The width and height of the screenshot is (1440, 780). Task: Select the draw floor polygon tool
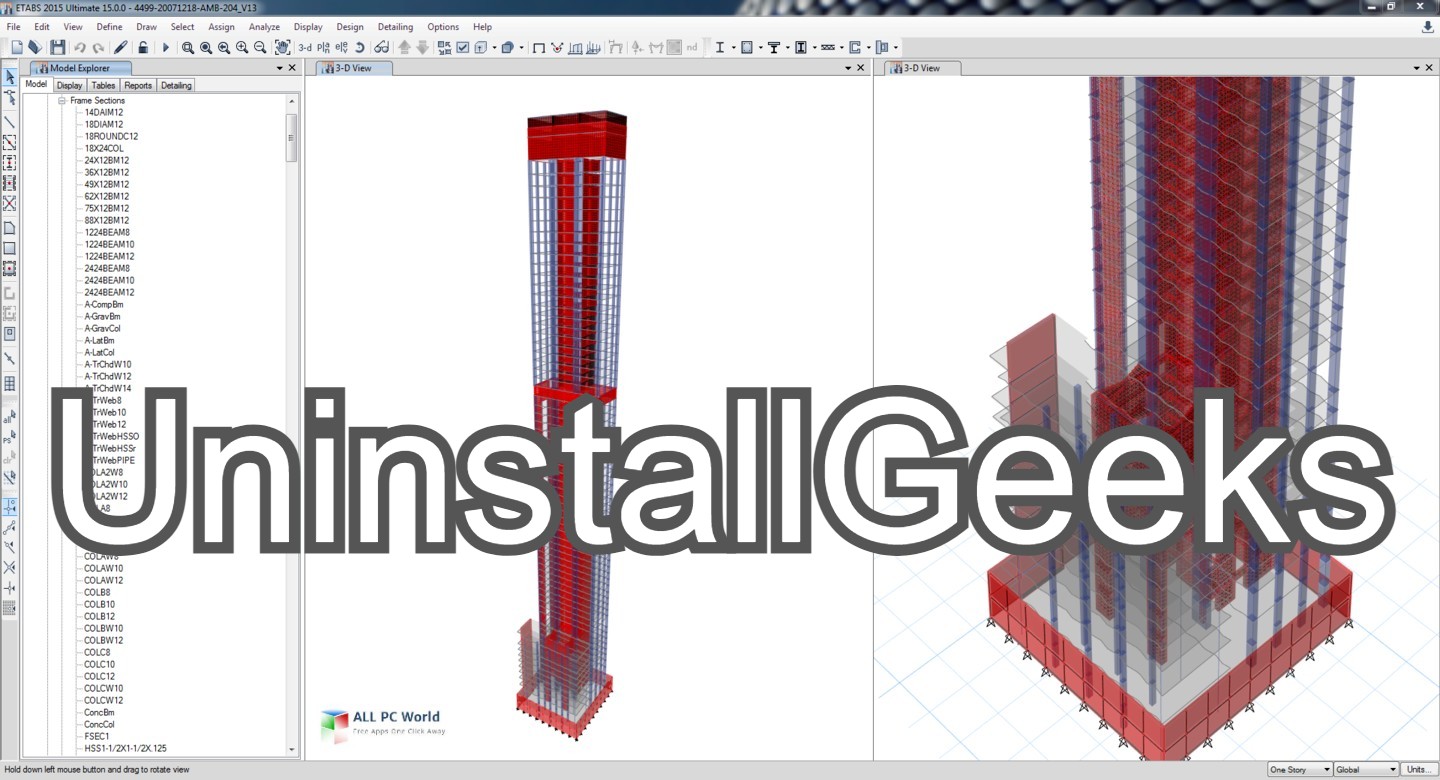click(10, 228)
